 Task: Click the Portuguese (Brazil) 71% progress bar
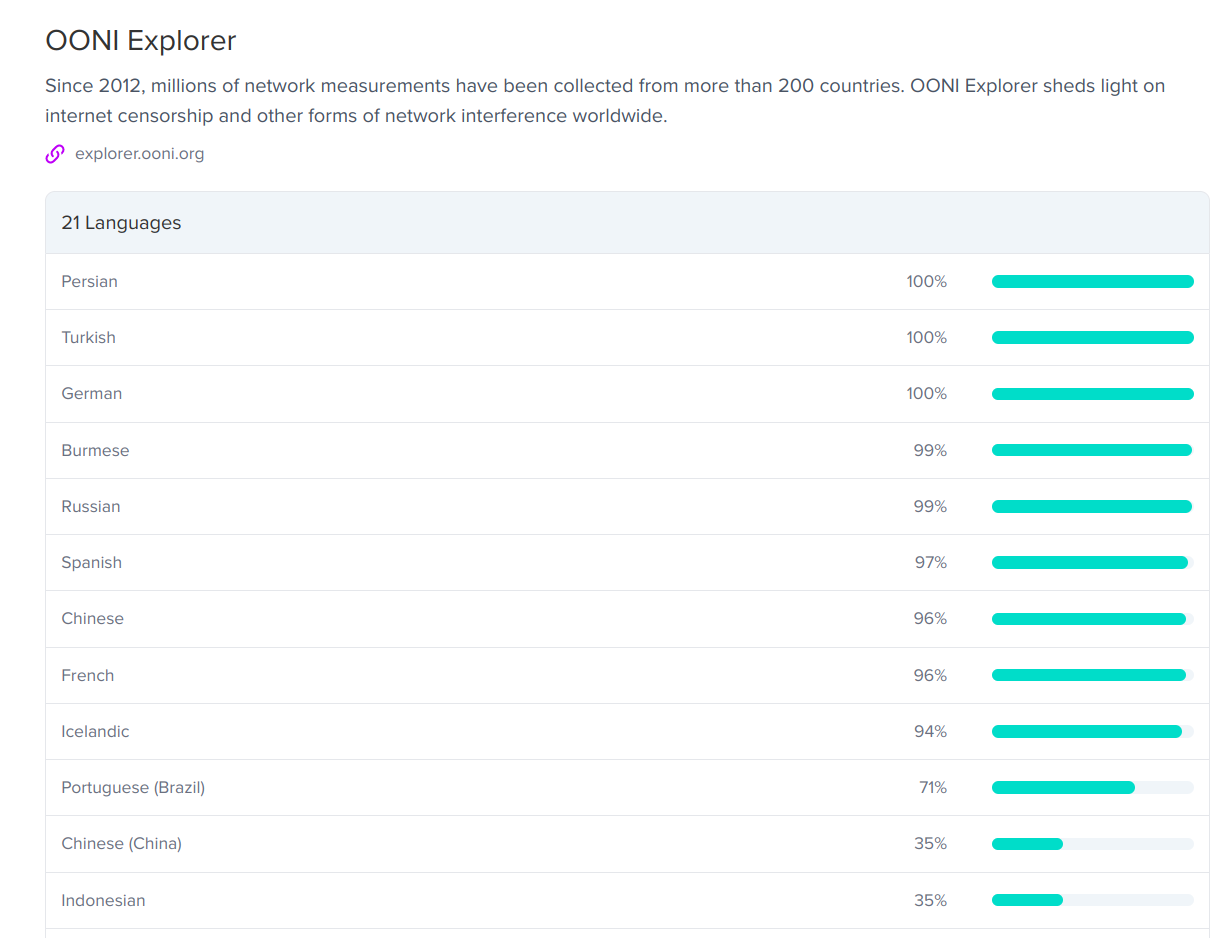point(1092,788)
